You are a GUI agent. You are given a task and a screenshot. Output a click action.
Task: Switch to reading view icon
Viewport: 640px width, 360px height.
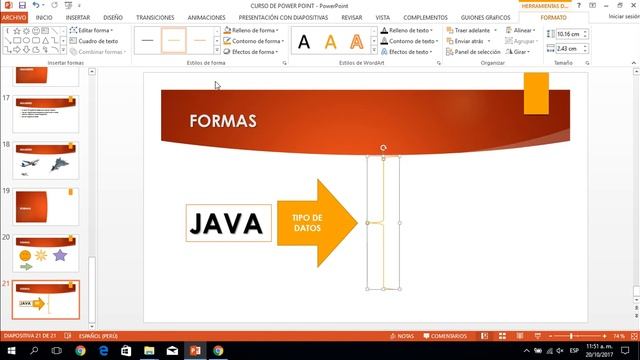point(520,336)
